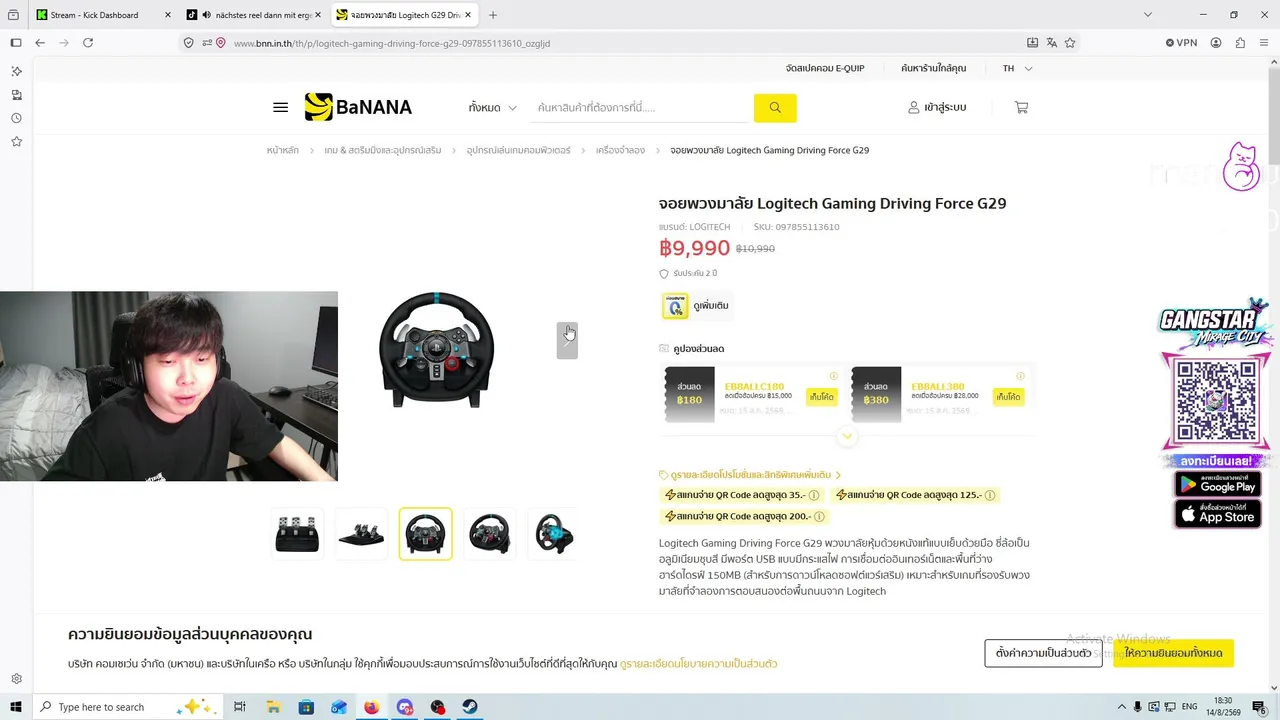The height and width of the screenshot is (720, 1280).
Task: Open the TH language dropdown
Action: tap(1017, 69)
